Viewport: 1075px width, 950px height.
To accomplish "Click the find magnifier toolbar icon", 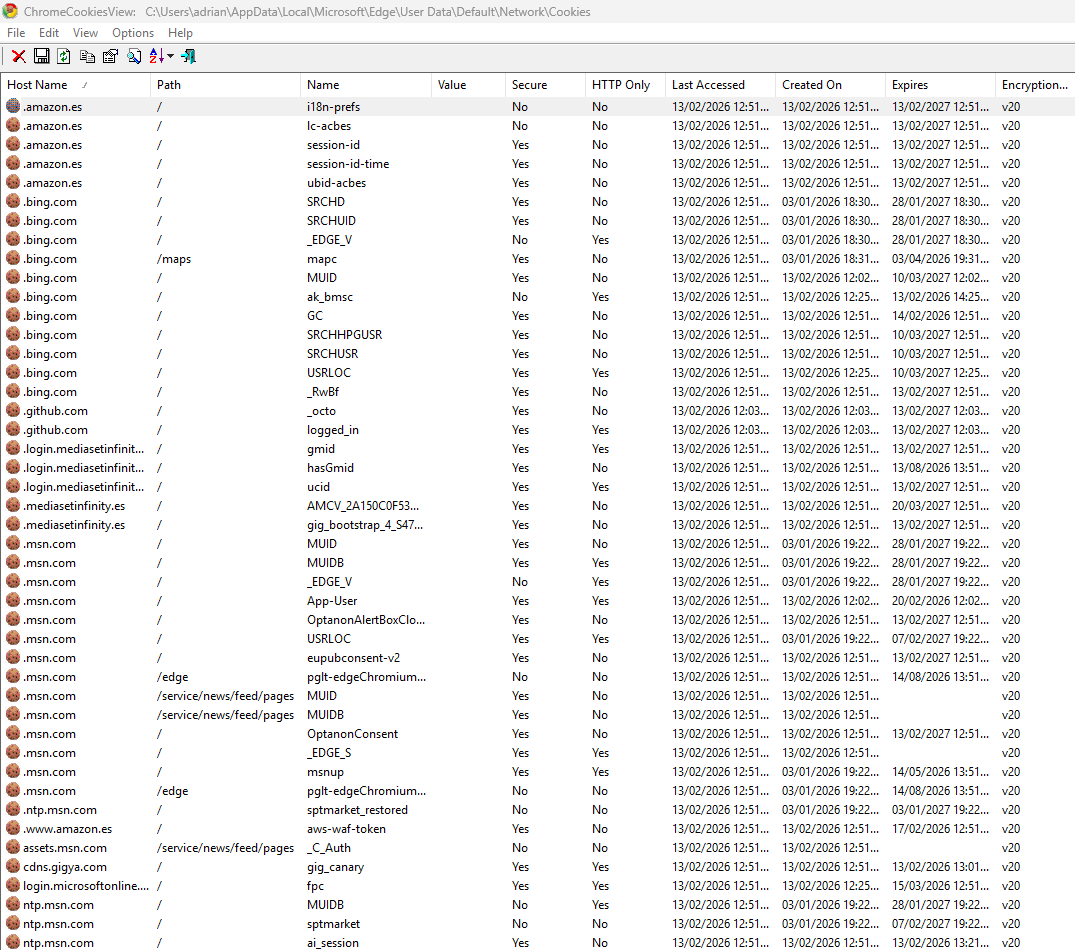I will click(x=134, y=56).
